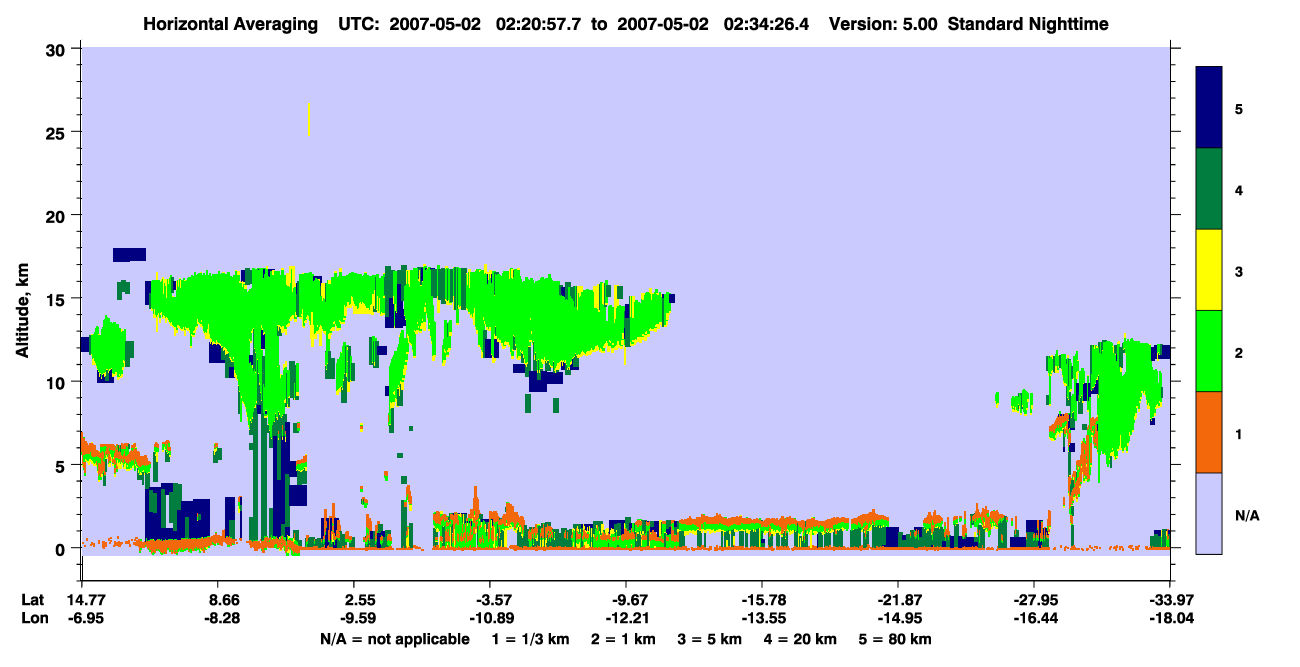Click the y-axis tick label 20

[58, 215]
